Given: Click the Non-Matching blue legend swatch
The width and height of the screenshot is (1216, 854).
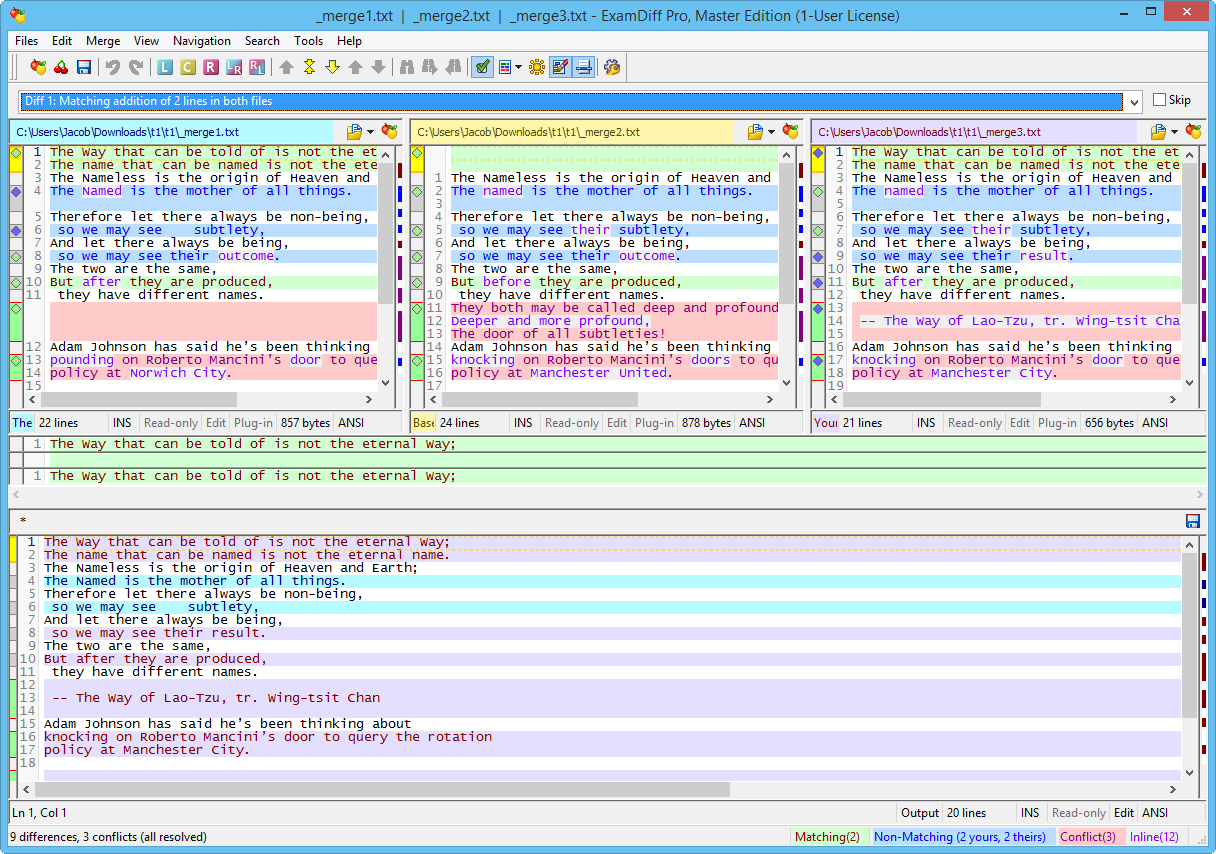Looking at the screenshot, I should (960, 837).
